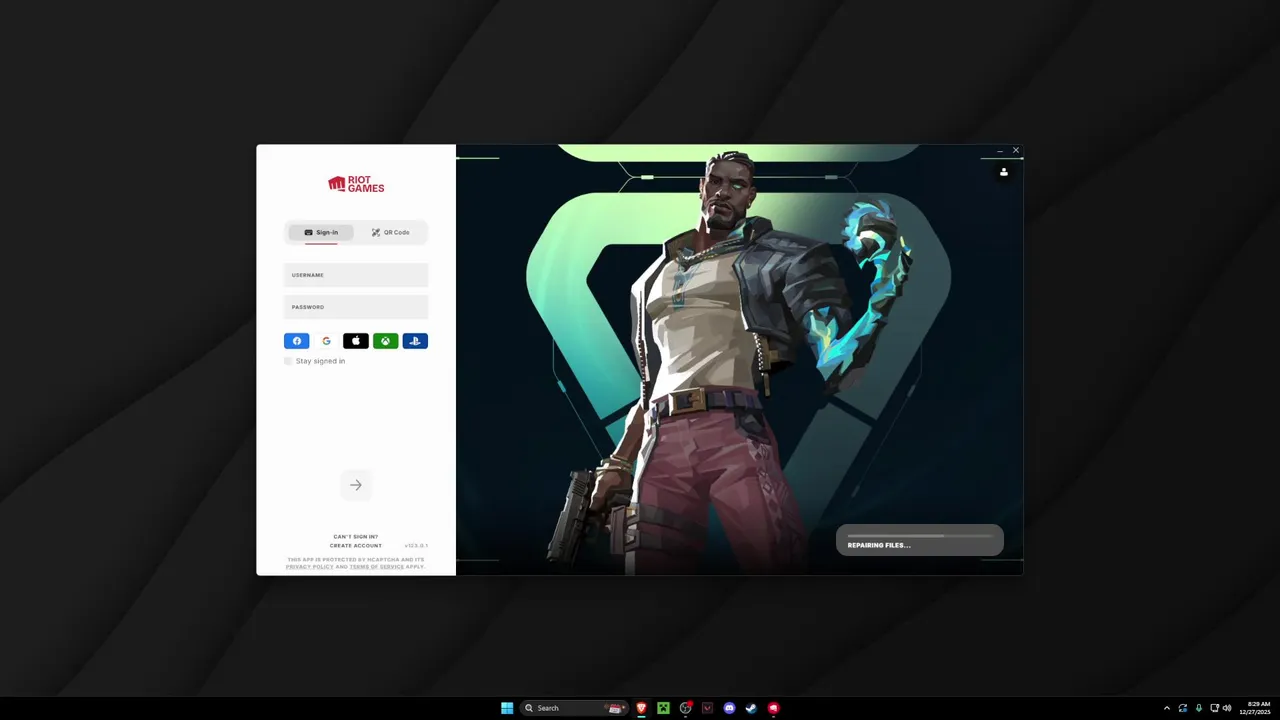Open the Create Account link
1280x720 pixels.
tap(356, 546)
